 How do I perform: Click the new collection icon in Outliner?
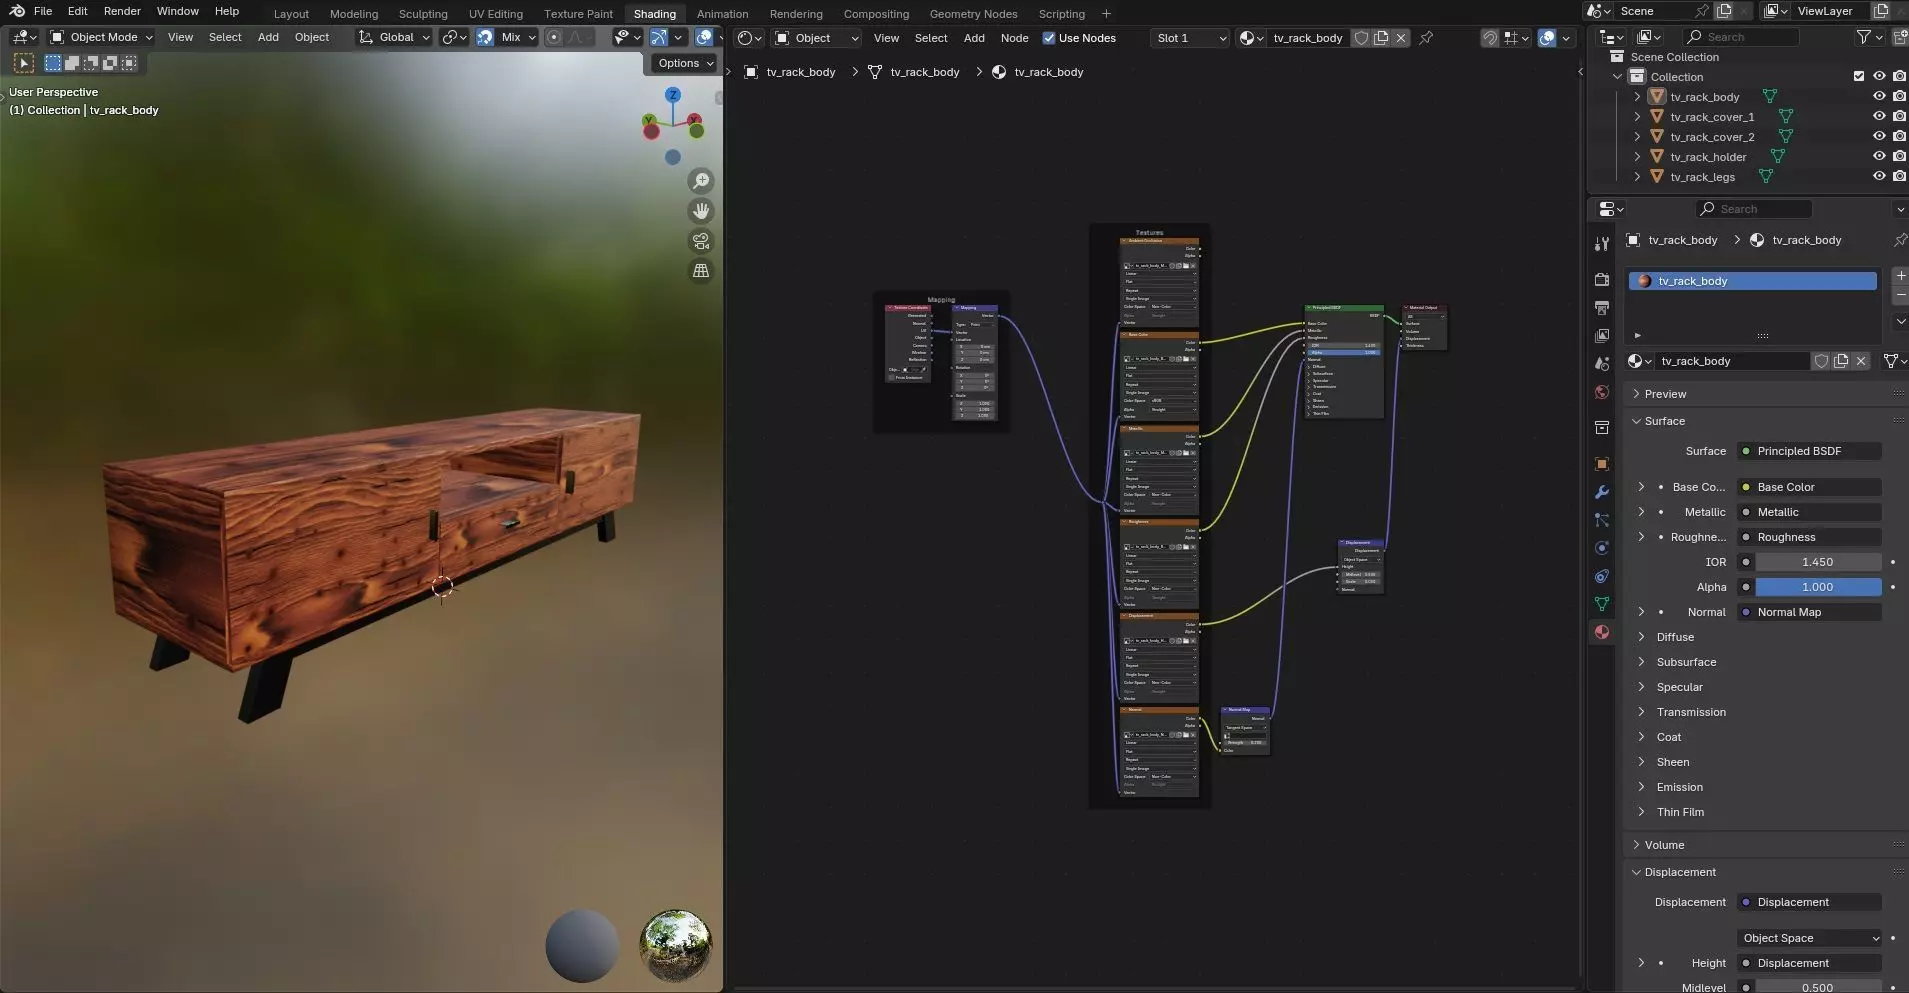1899,37
